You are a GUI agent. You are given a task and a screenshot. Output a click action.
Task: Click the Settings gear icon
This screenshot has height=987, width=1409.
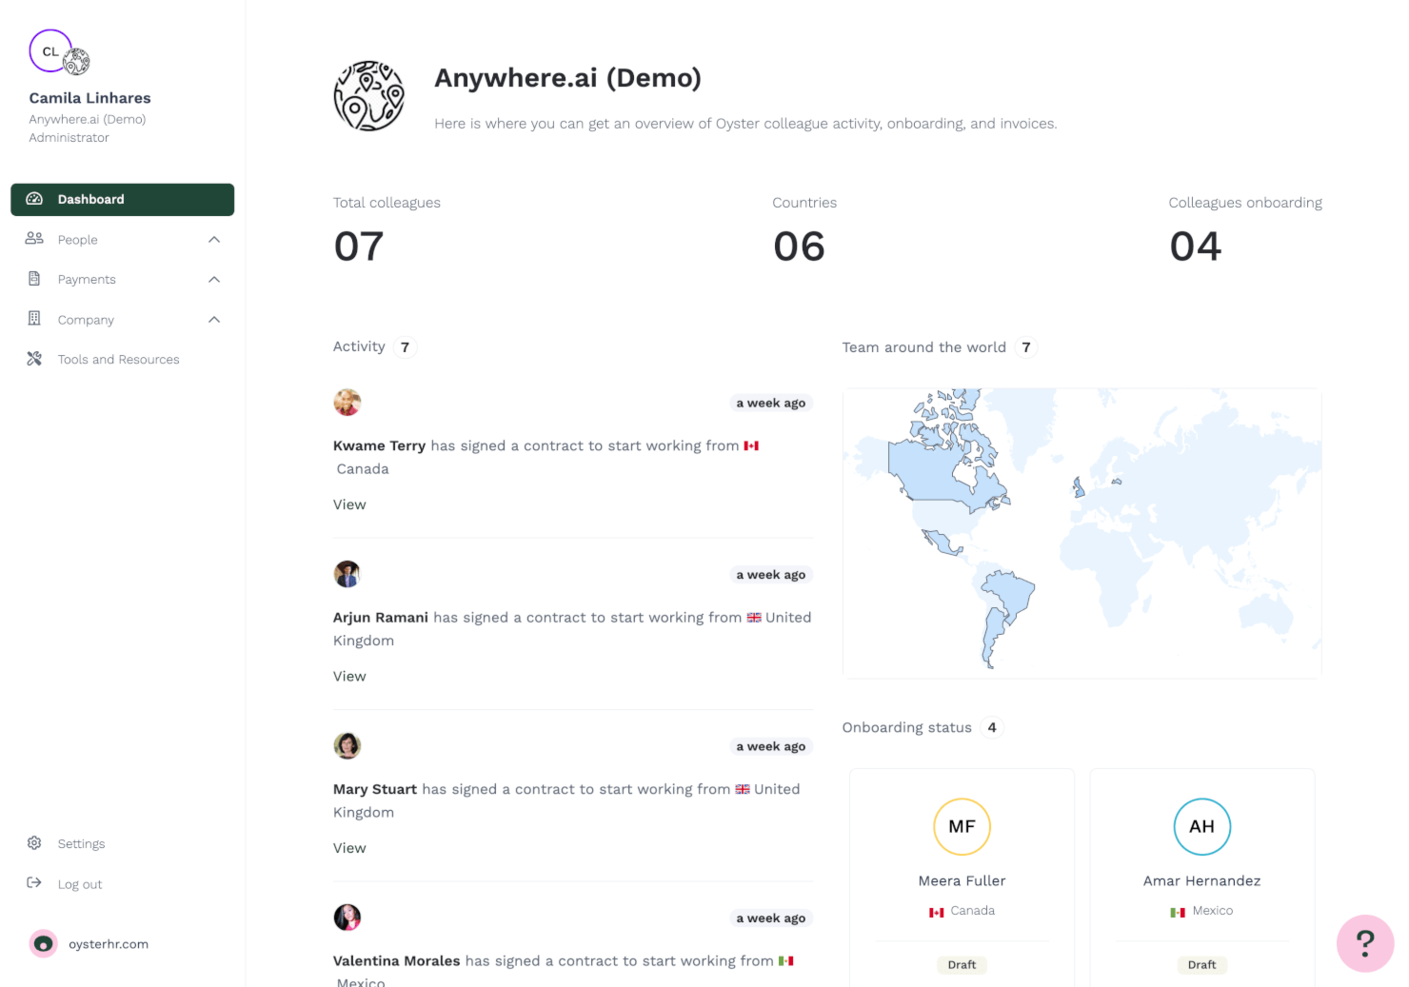(x=35, y=843)
